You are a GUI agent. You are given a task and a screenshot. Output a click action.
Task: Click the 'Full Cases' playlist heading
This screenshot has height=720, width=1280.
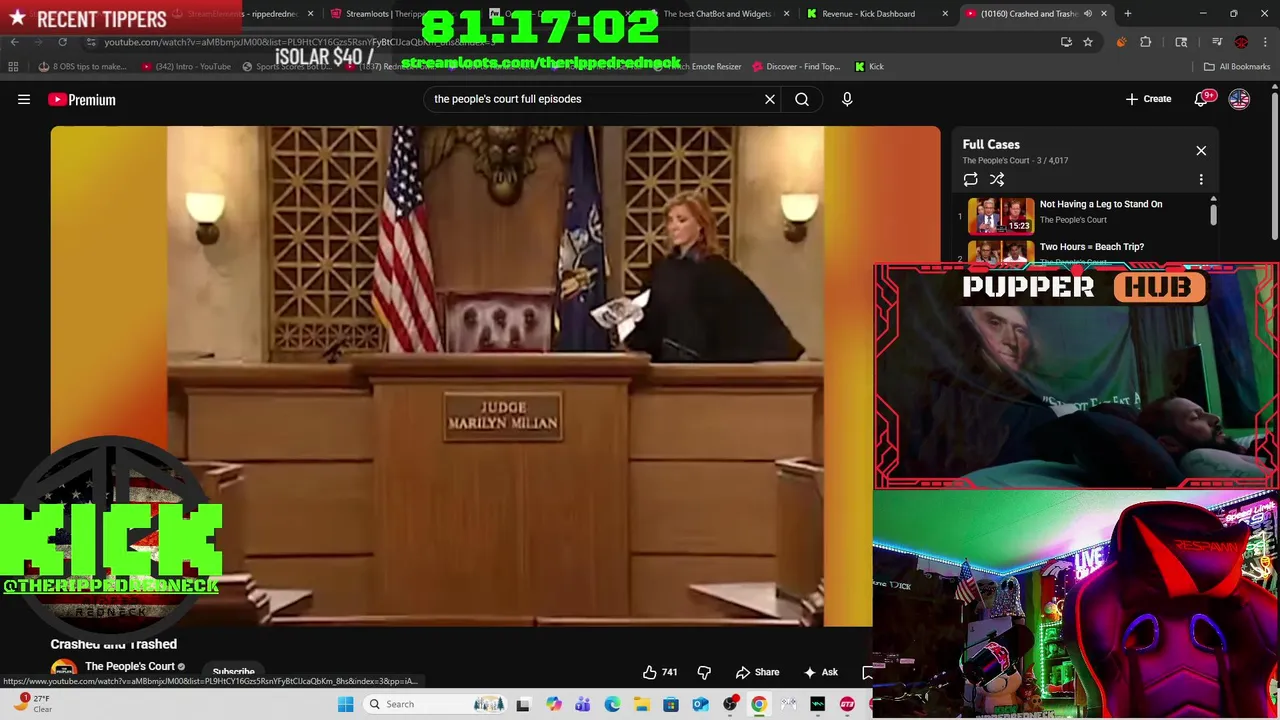point(991,144)
